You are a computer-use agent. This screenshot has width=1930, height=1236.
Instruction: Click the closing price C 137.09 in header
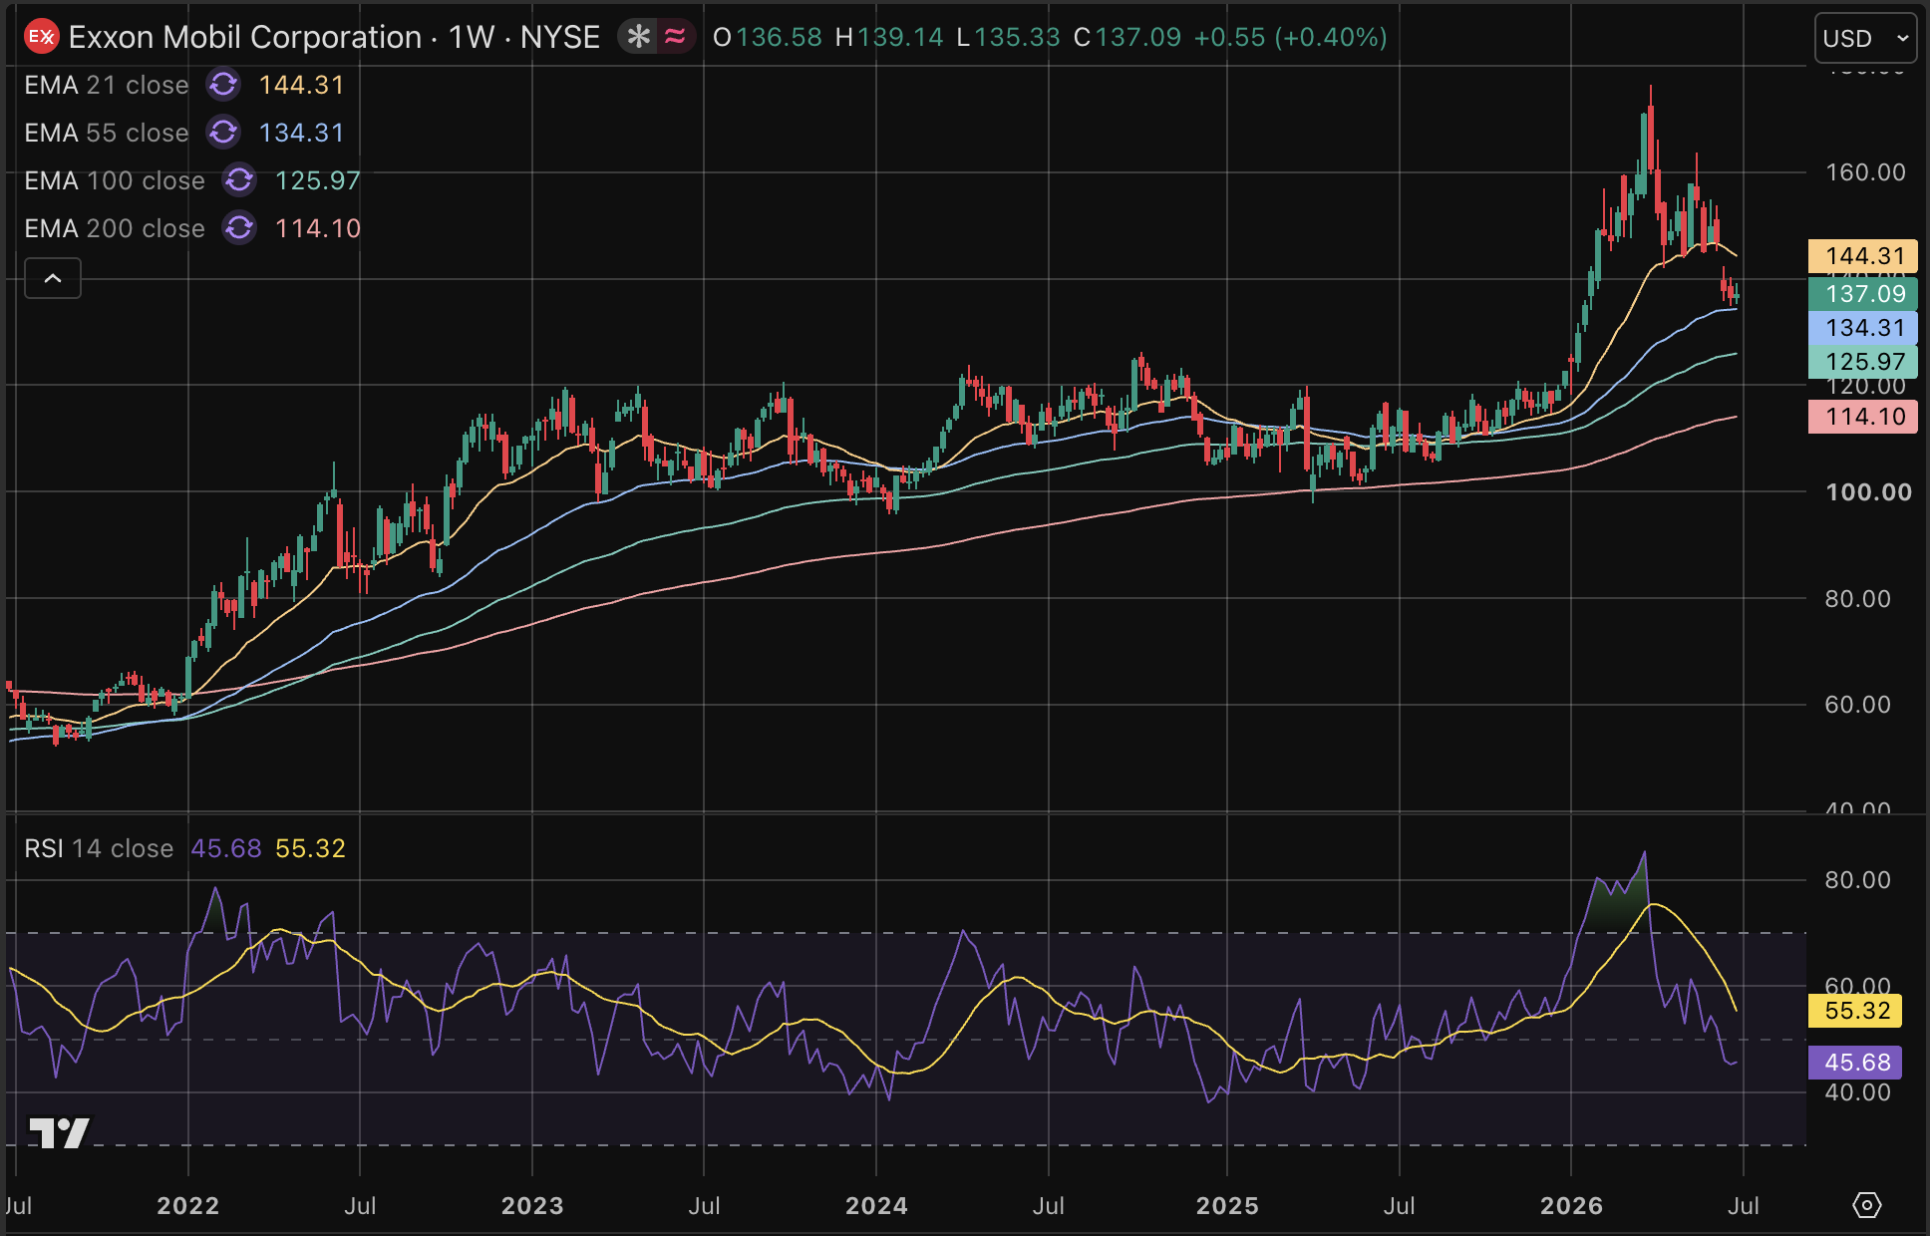click(x=1127, y=37)
